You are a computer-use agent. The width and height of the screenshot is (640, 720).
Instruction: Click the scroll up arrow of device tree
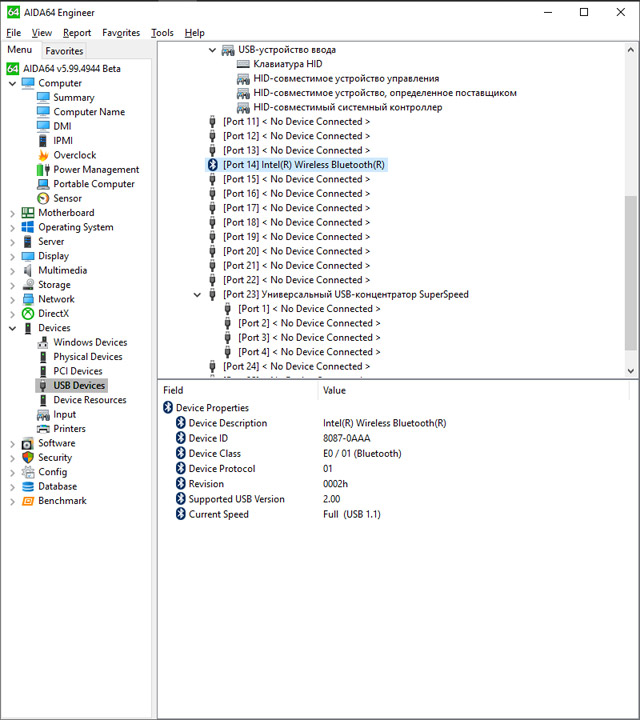click(631, 50)
